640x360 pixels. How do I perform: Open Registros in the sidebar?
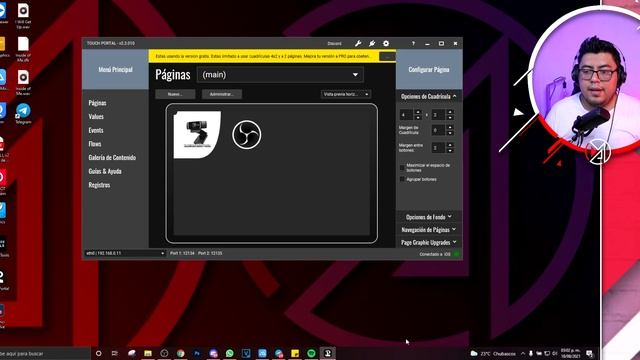point(99,185)
